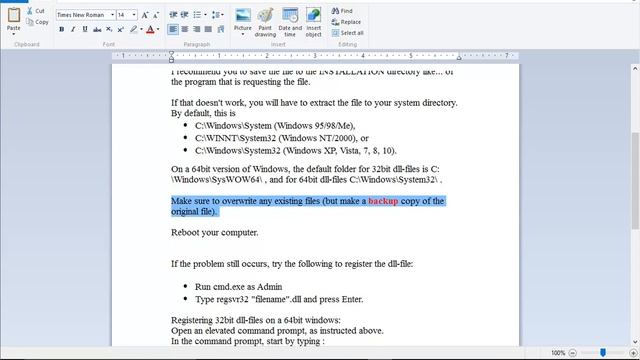
Task: Click the red word "backup"
Action: (383, 201)
